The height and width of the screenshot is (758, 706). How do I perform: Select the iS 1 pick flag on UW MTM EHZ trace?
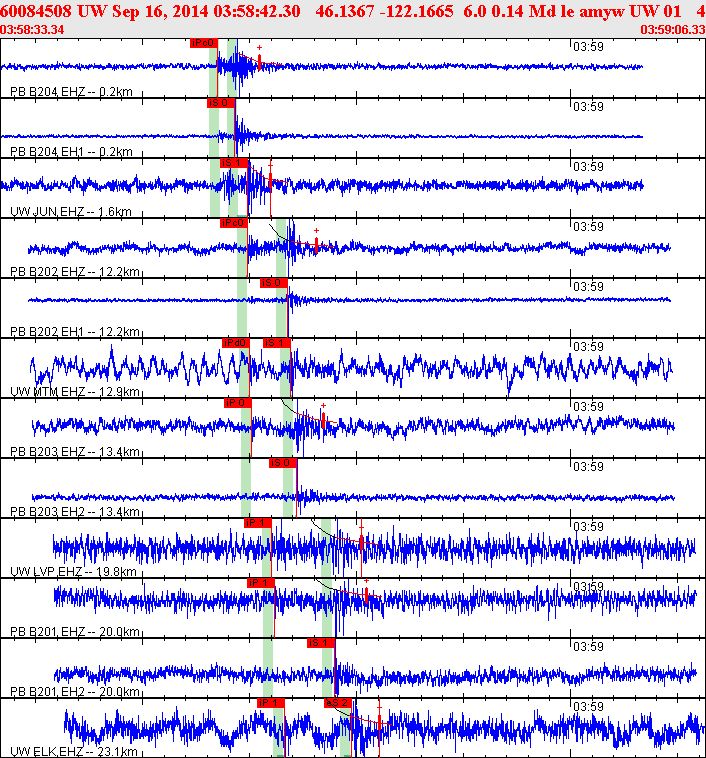pos(277,343)
